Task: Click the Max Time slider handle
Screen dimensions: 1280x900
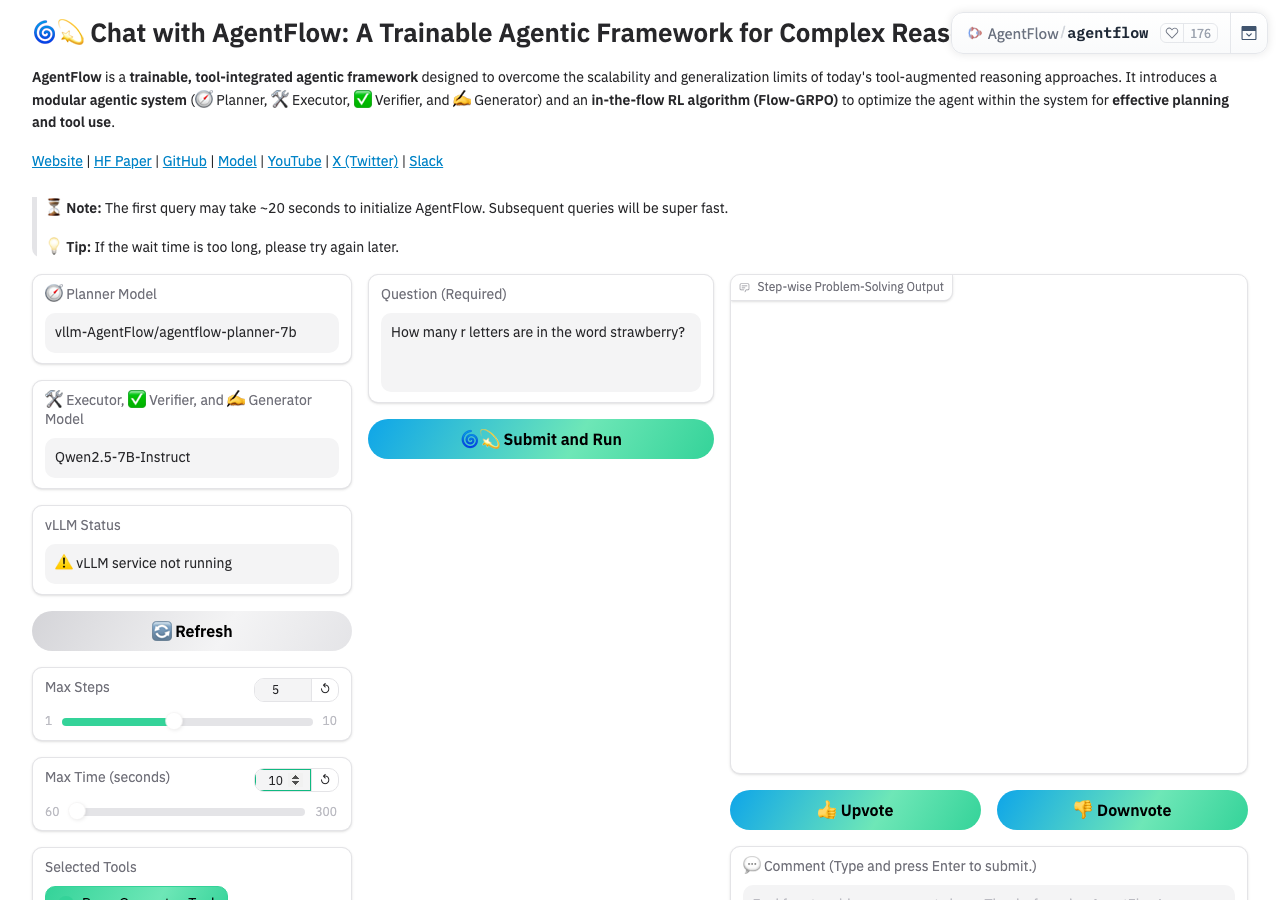Action: (x=77, y=811)
